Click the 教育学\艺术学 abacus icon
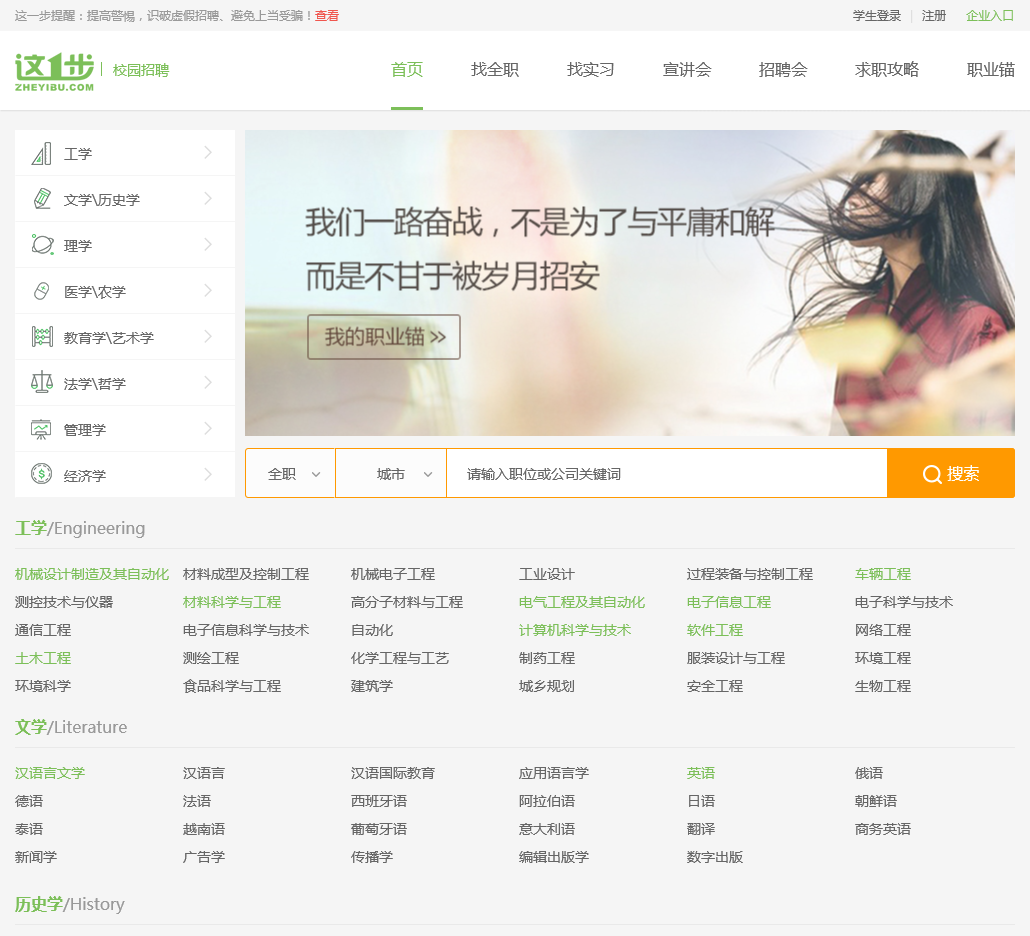The image size is (1030, 936). pyautogui.click(x=41, y=337)
